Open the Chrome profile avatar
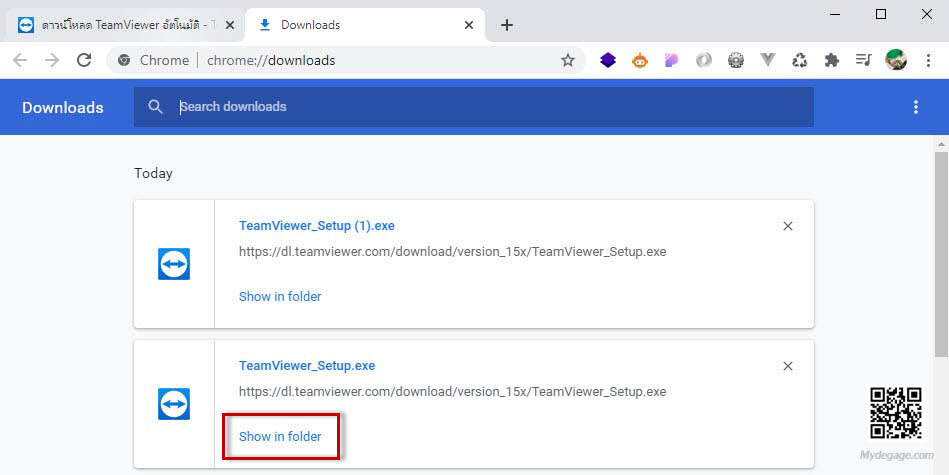 click(x=895, y=60)
